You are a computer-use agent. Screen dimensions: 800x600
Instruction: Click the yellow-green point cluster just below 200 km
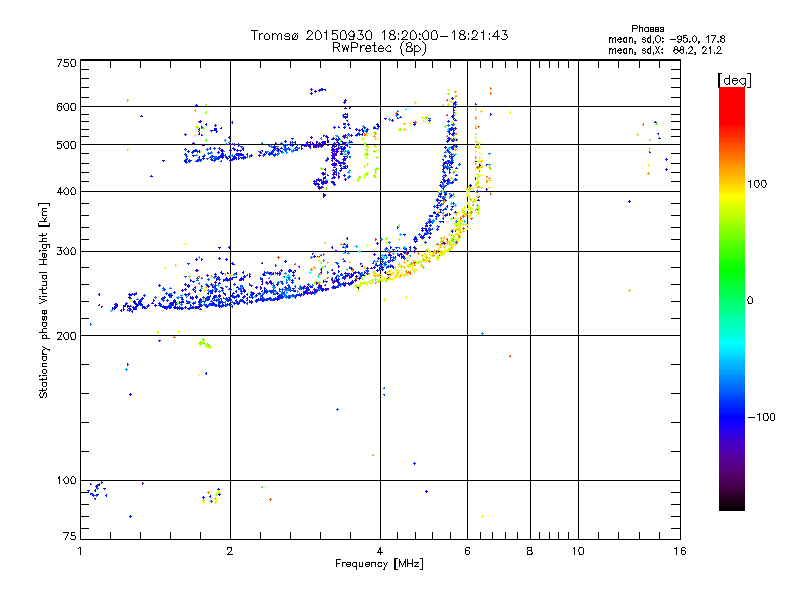click(x=204, y=343)
